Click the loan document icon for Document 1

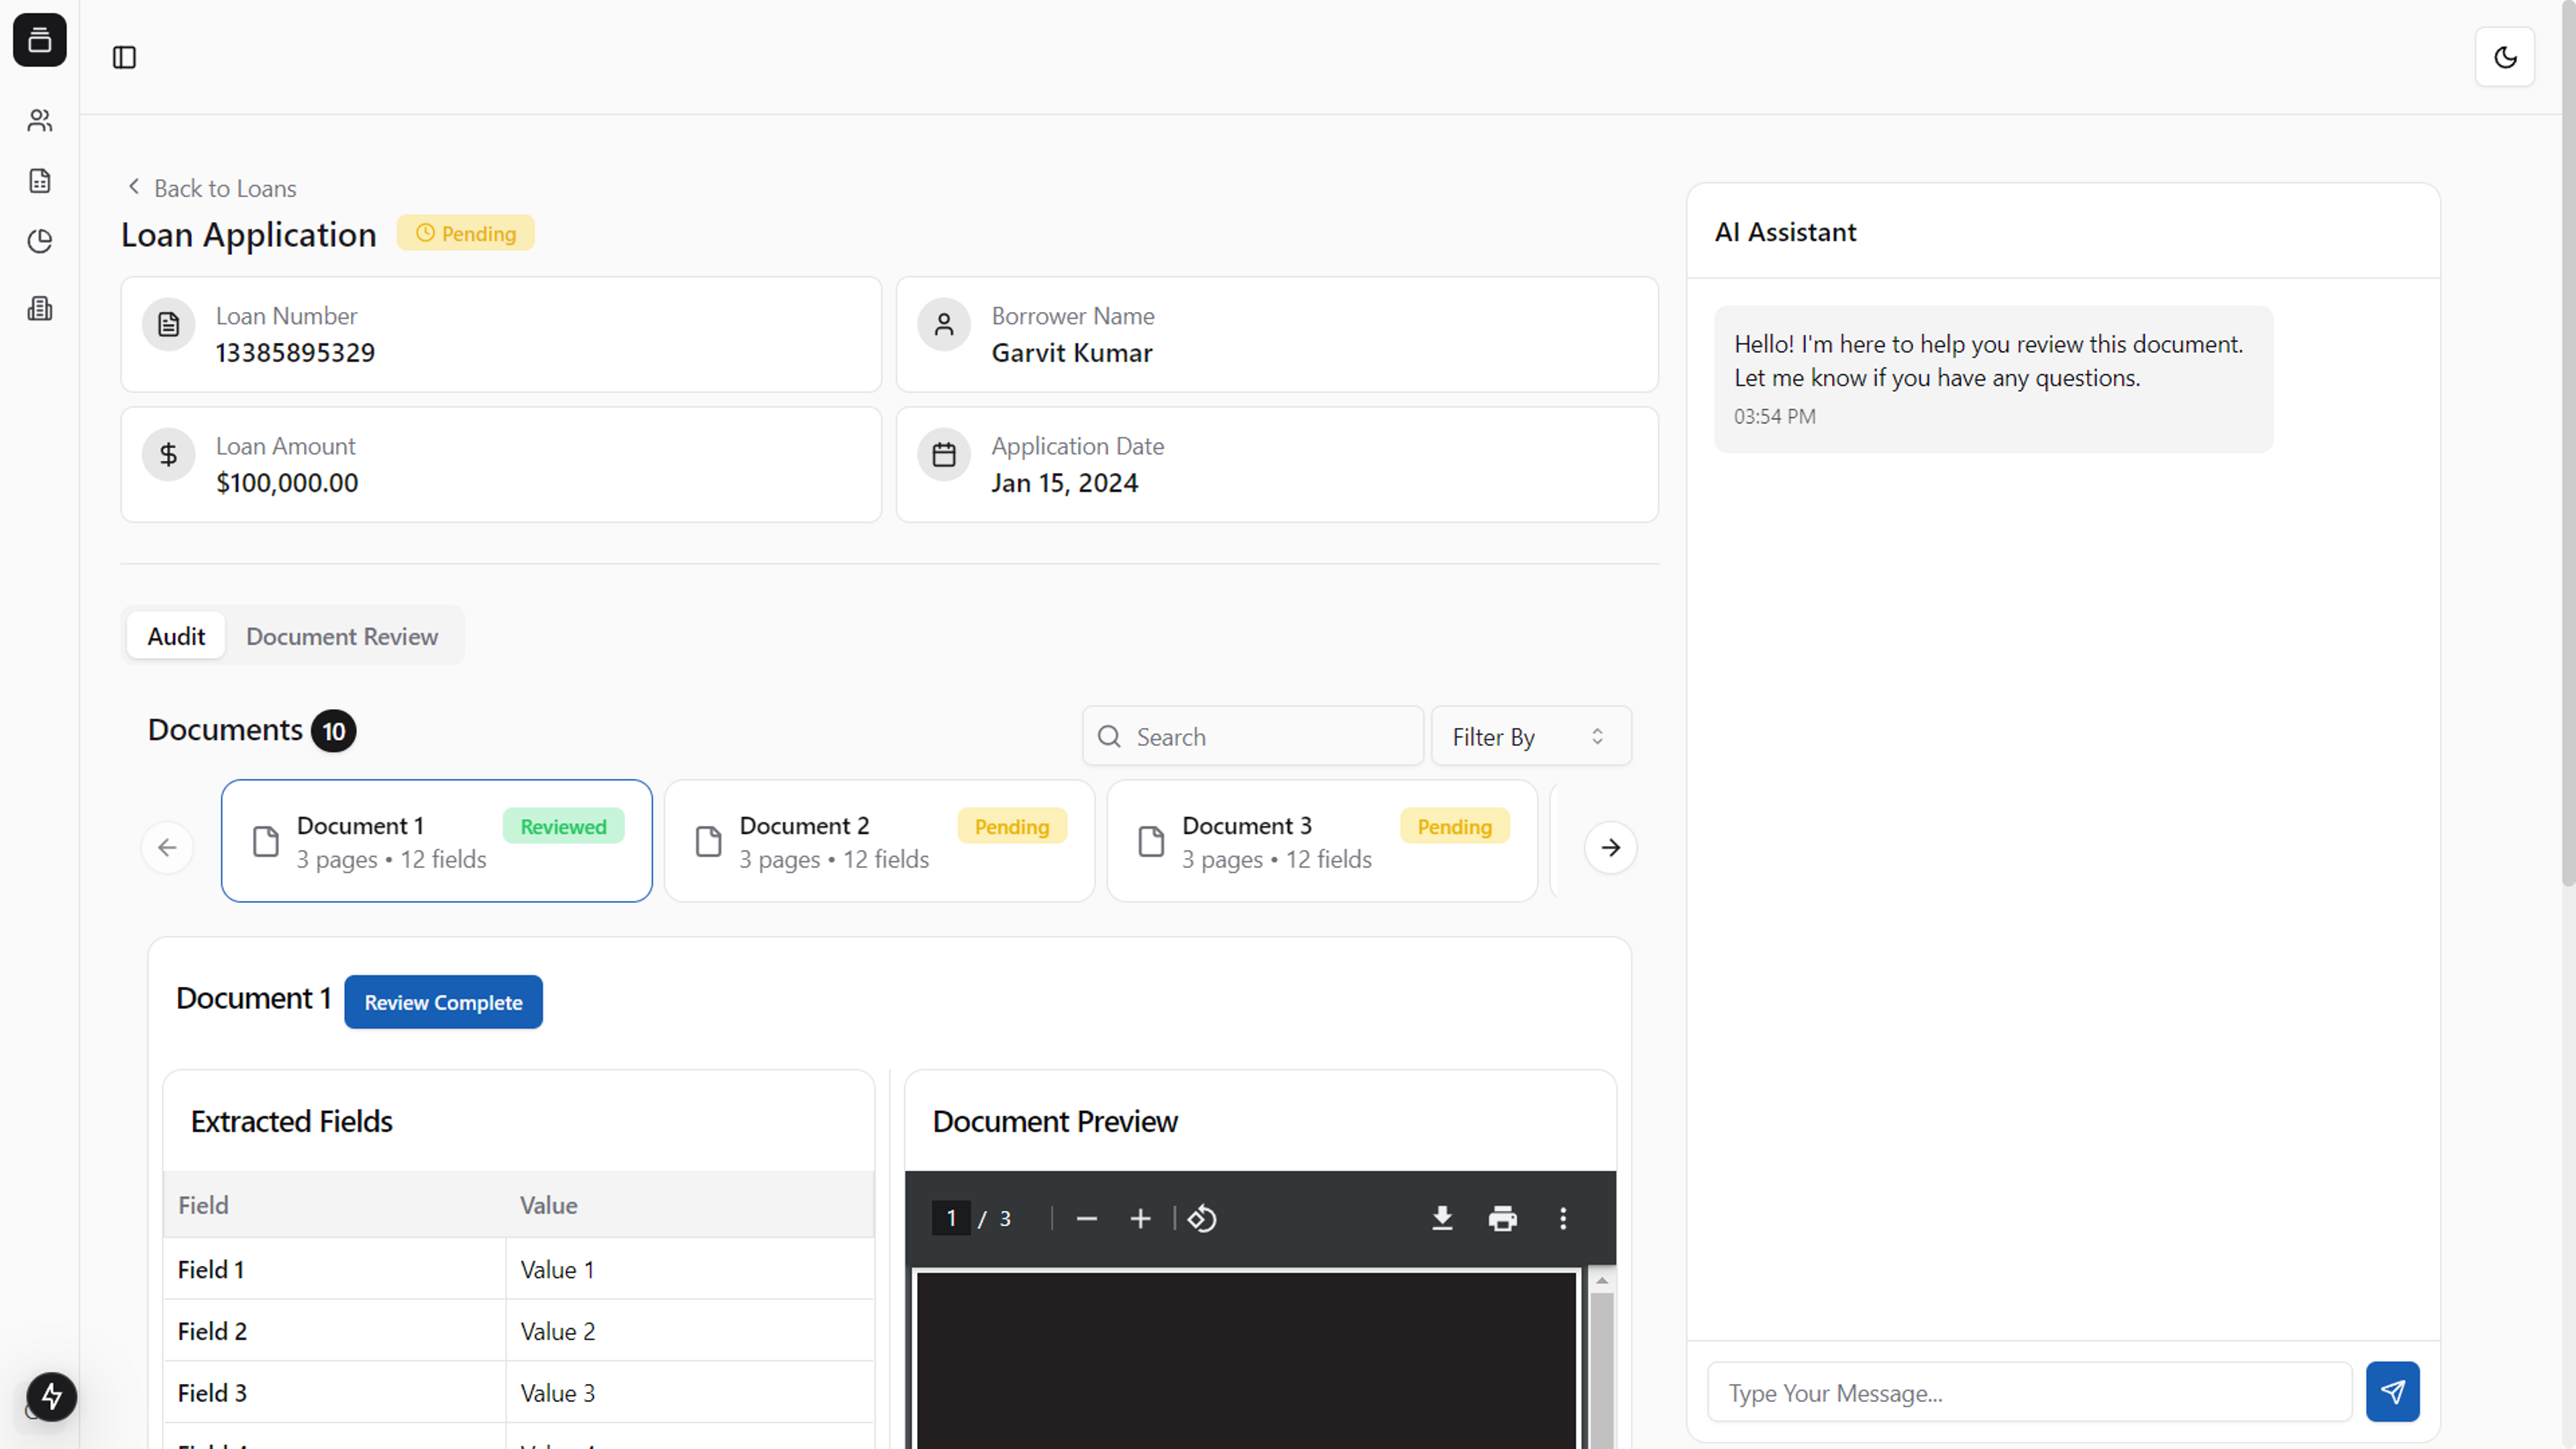pos(266,841)
